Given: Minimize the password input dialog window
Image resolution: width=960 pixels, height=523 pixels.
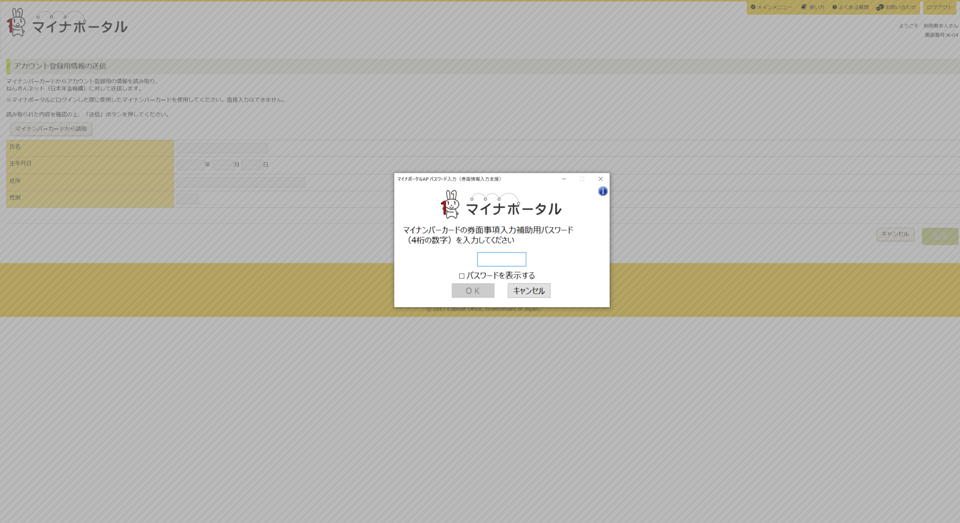Looking at the screenshot, I should point(564,179).
